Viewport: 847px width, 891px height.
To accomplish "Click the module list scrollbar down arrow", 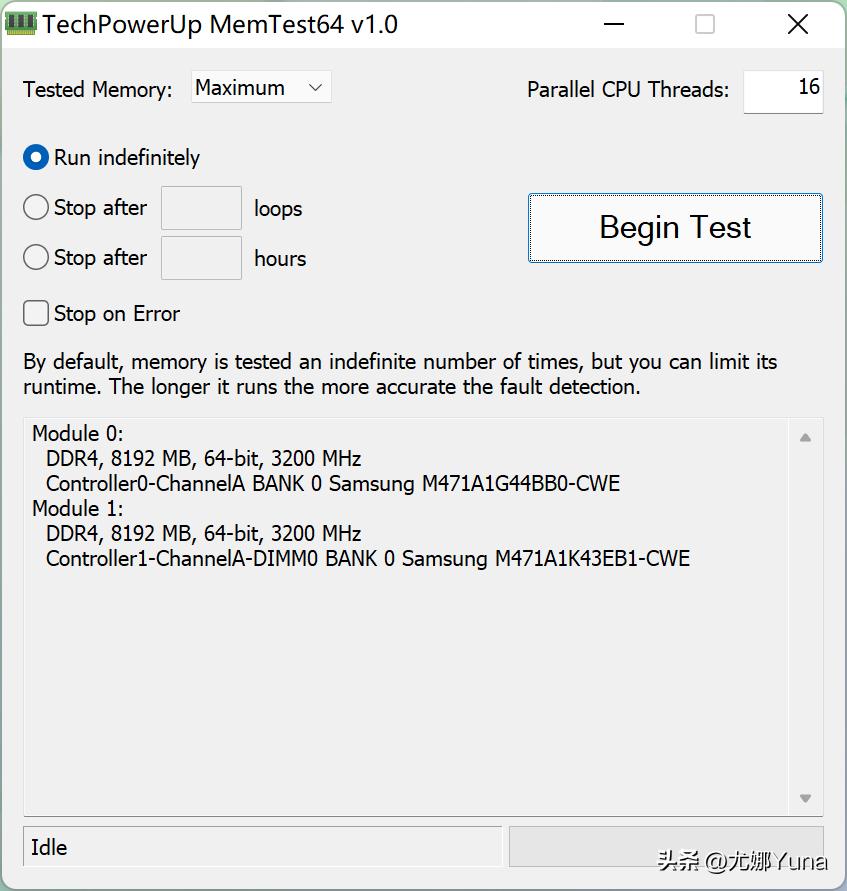I will [x=806, y=798].
